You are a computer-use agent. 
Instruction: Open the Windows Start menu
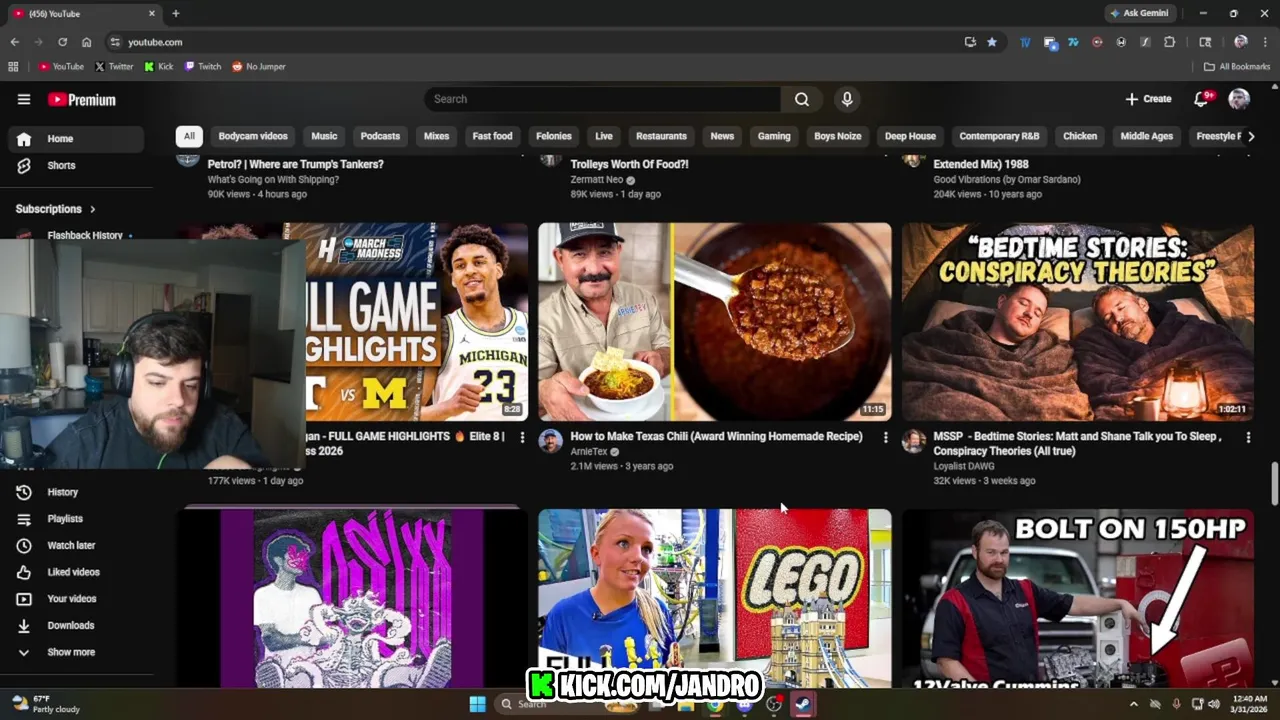477,704
